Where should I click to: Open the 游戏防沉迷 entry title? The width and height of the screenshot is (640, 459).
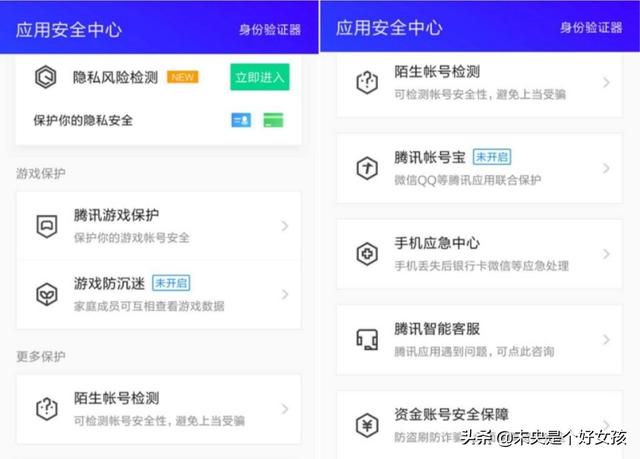109,283
